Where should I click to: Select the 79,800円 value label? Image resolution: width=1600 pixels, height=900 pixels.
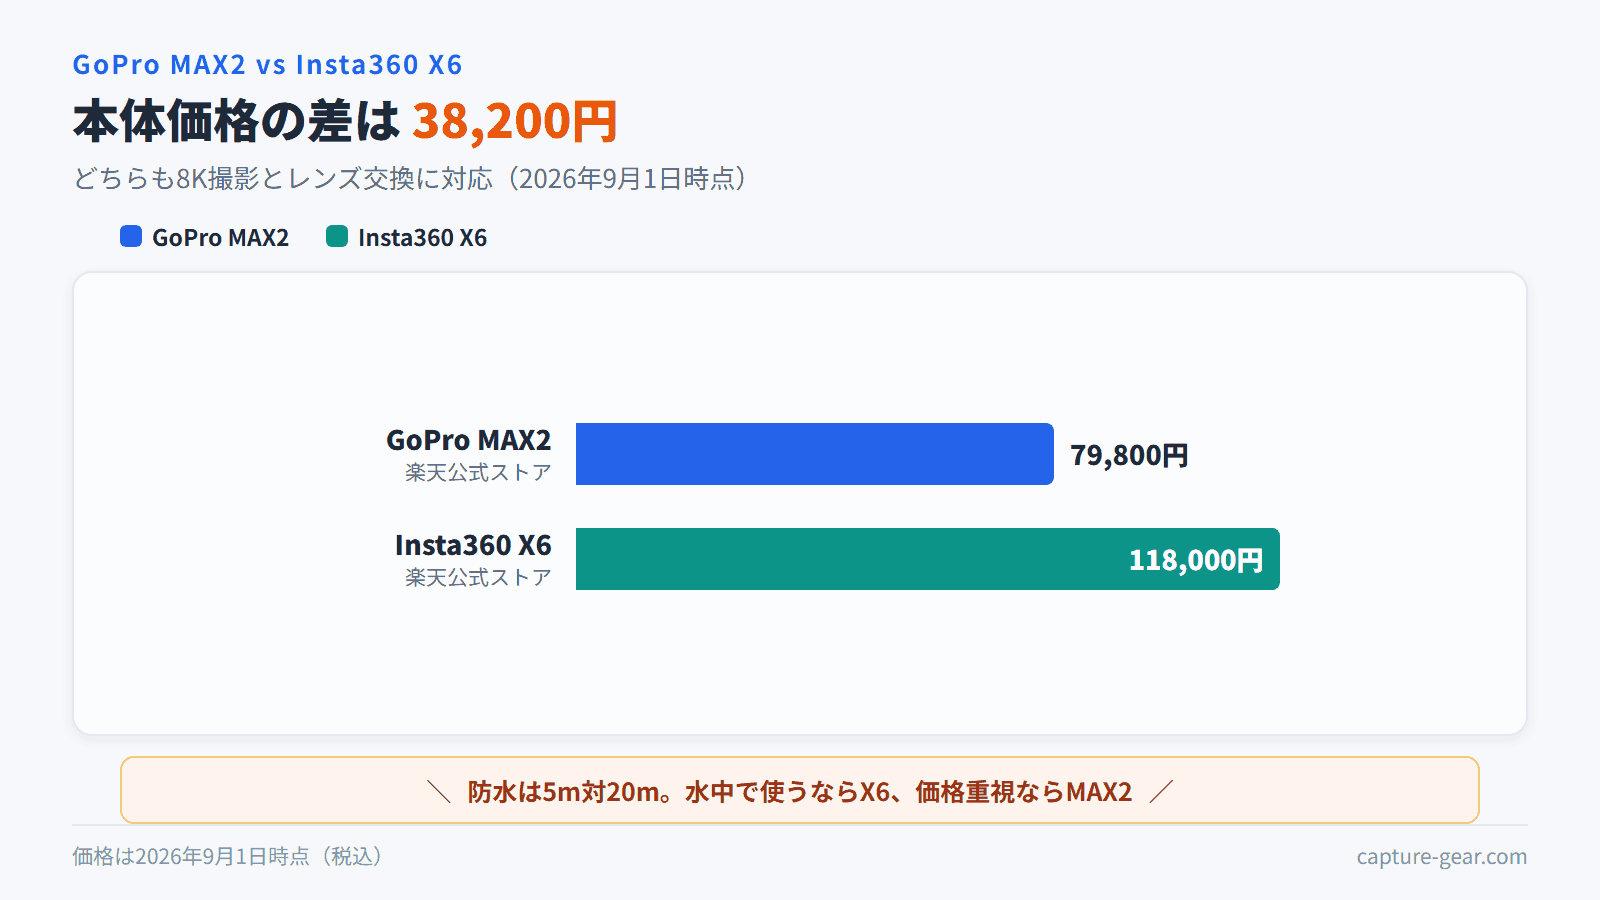click(x=1129, y=455)
